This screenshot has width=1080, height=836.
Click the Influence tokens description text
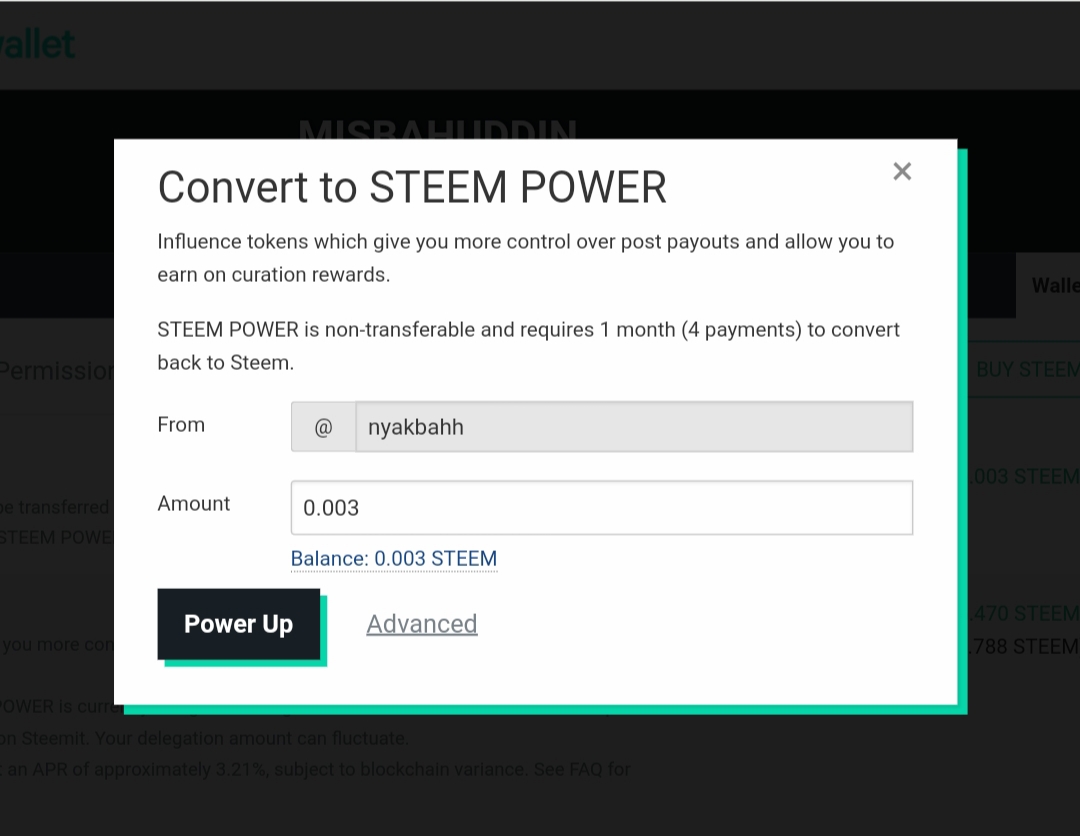(x=526, y=258)
